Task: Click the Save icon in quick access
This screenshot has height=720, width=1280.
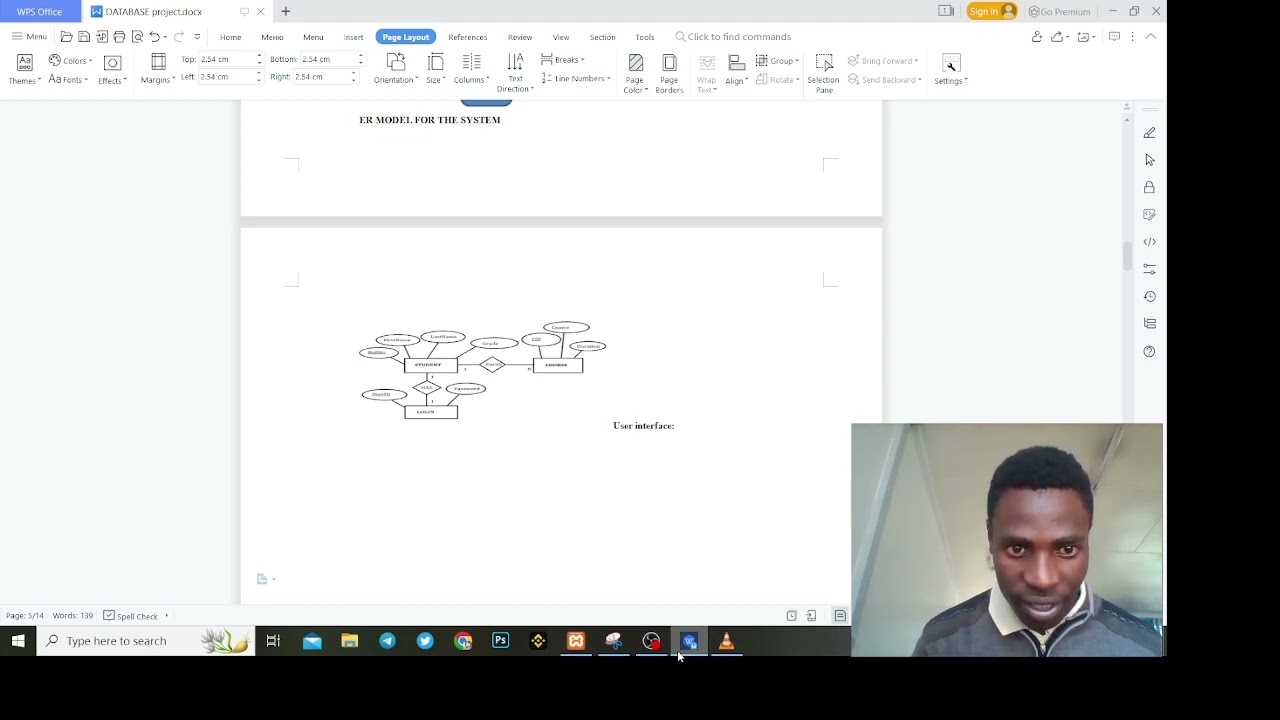Action: [x=84, y=37]
